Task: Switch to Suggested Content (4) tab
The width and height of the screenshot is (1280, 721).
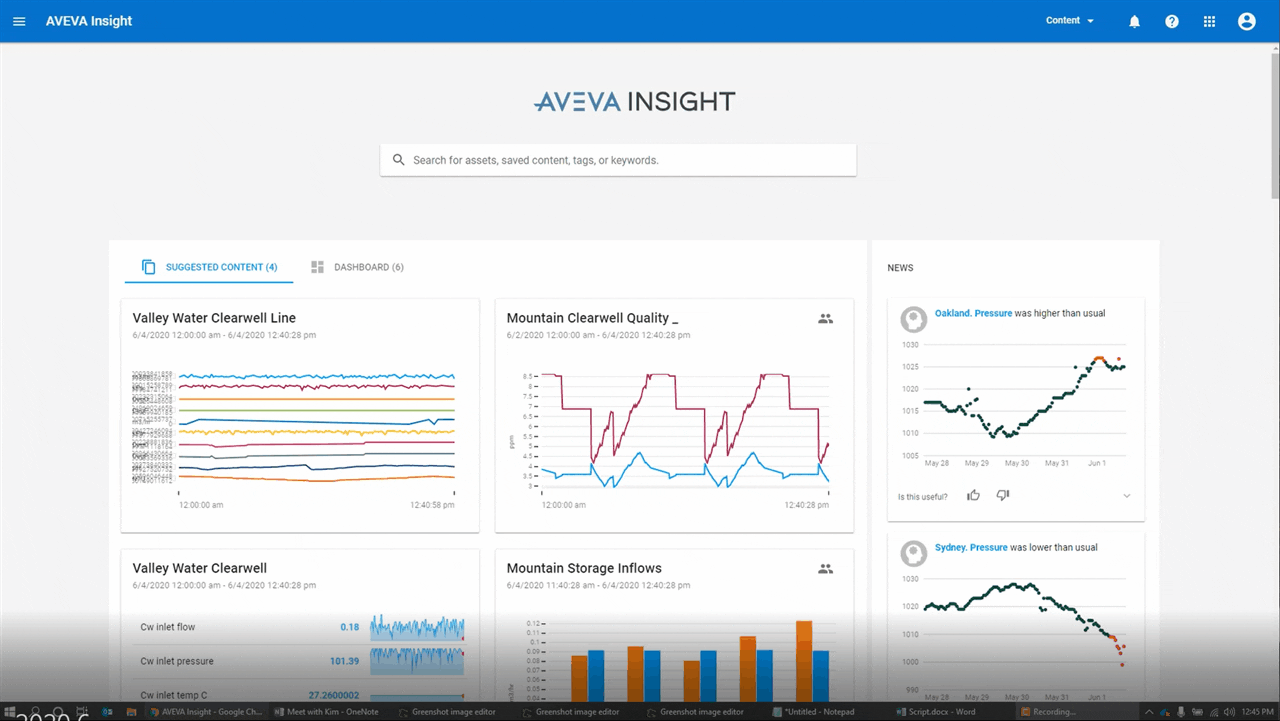Action: [209, 267]
